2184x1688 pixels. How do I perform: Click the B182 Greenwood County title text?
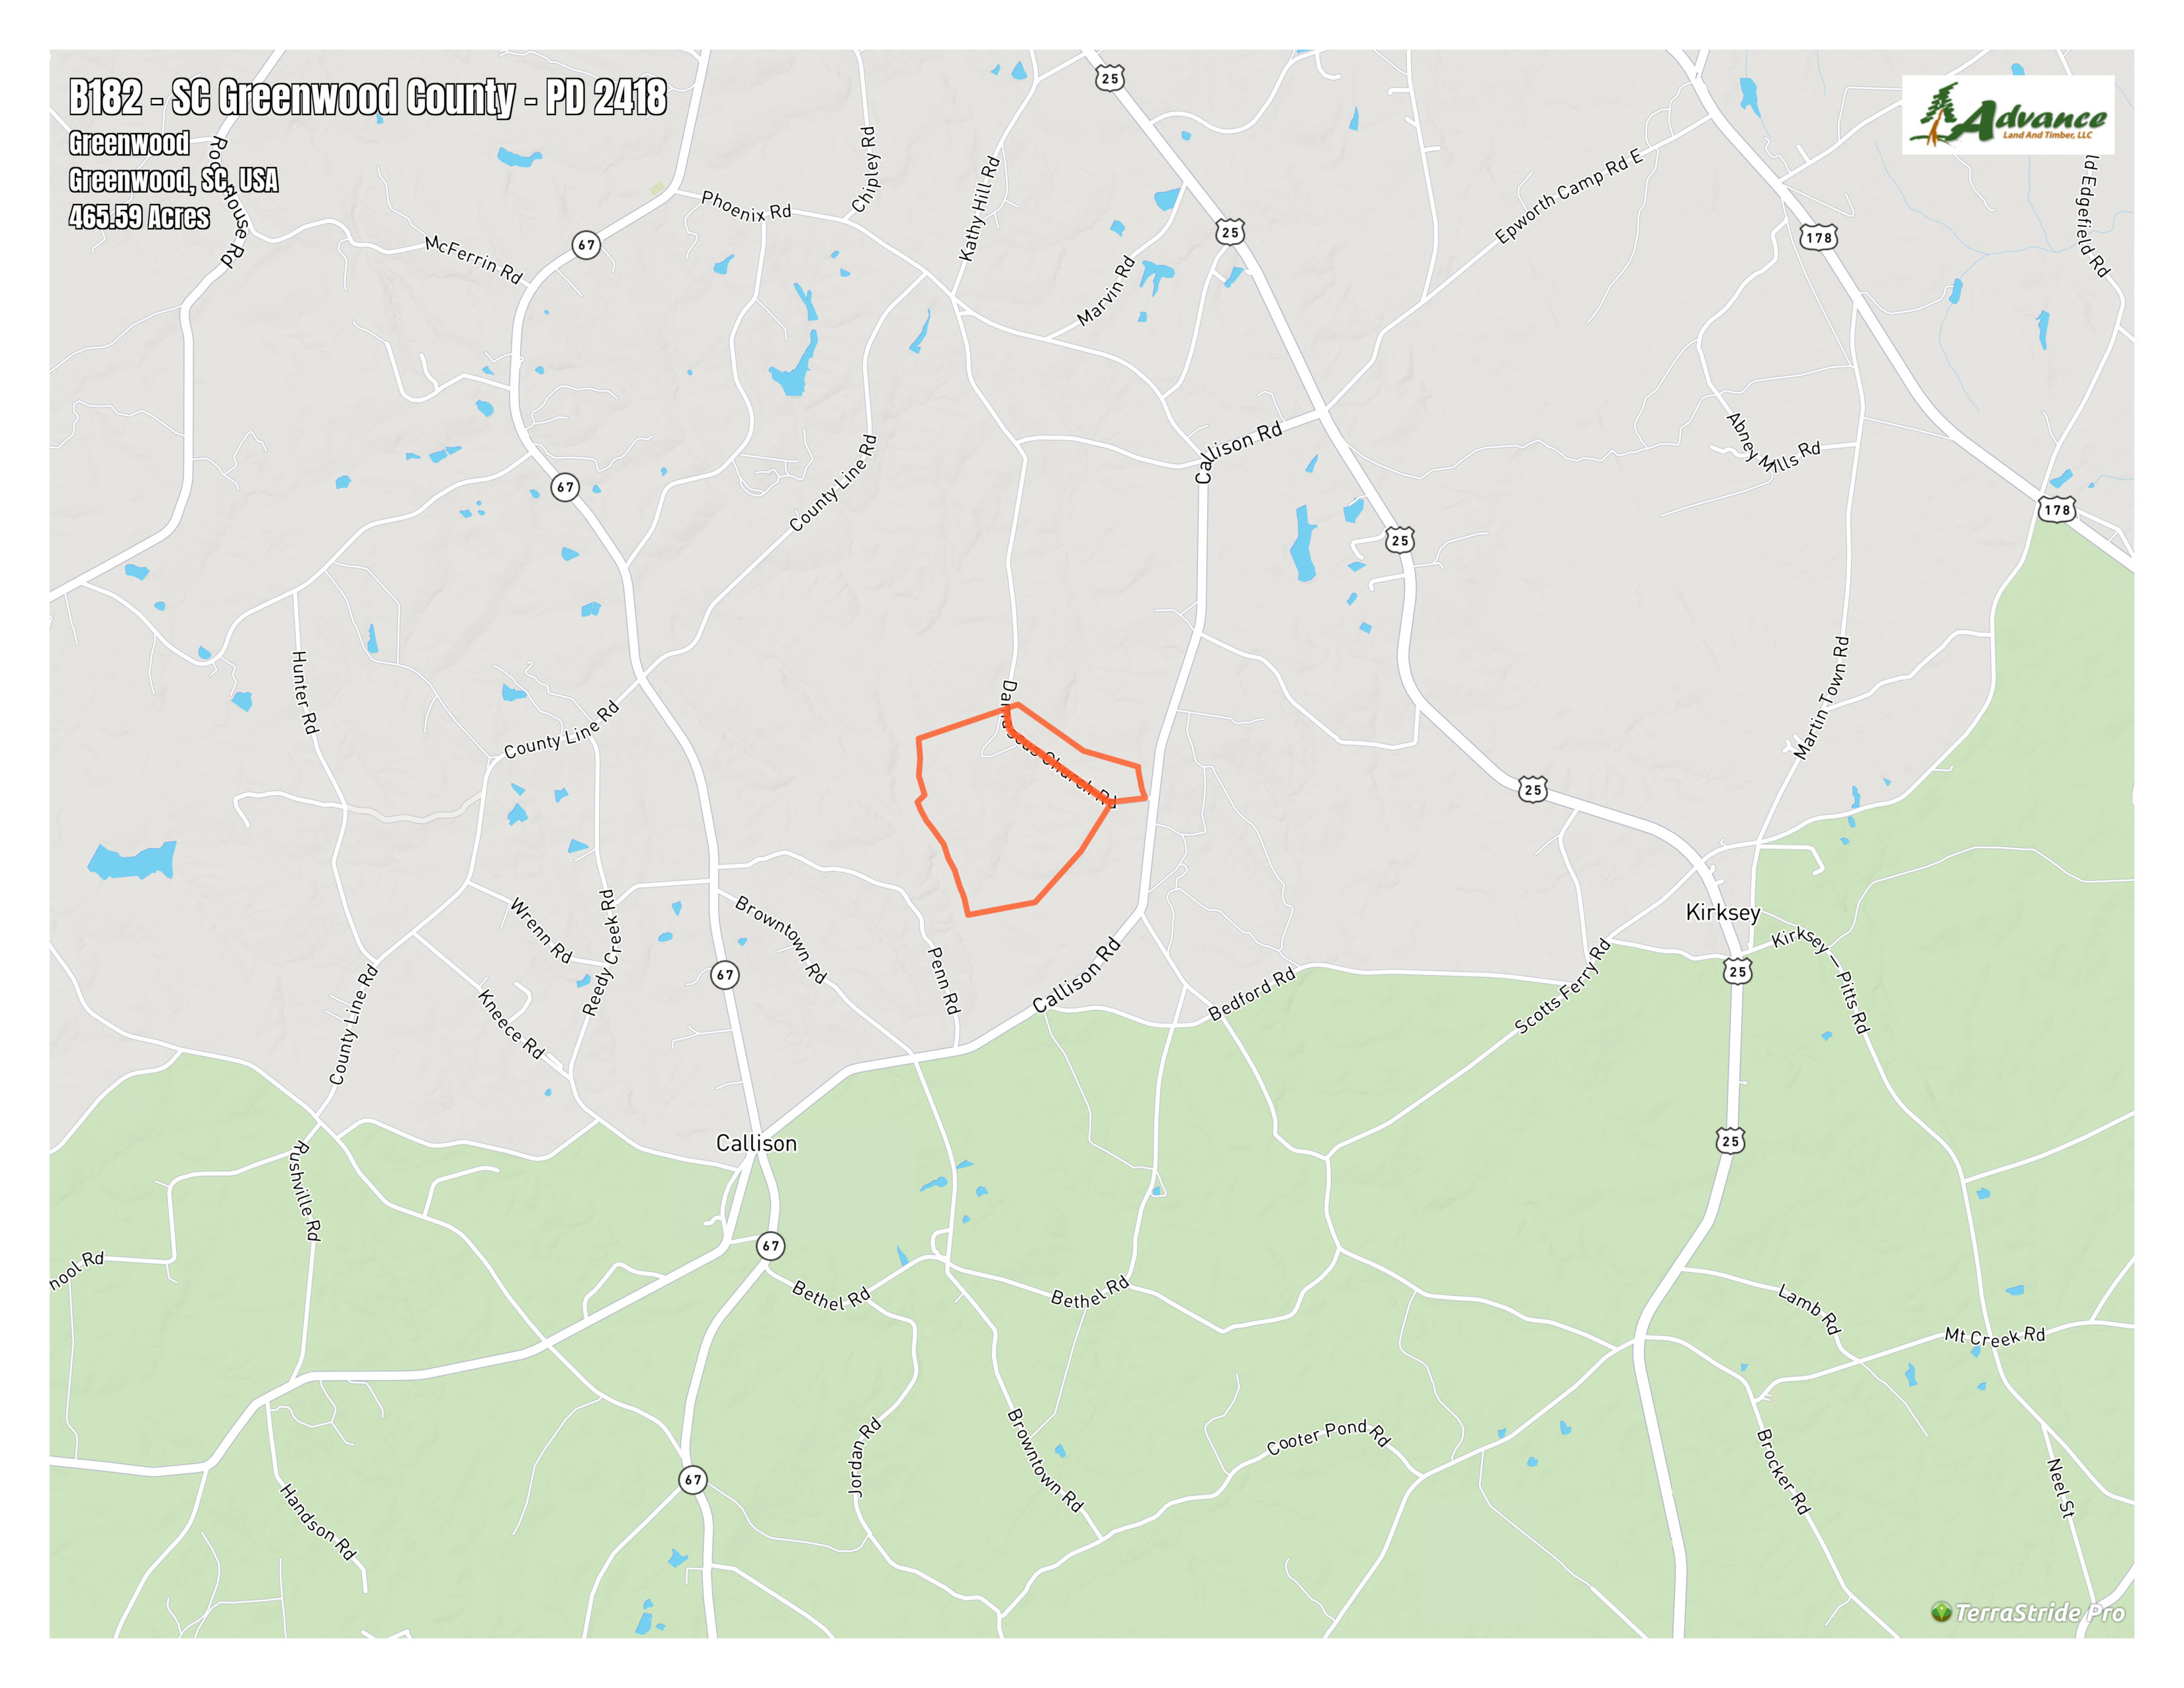367,97
